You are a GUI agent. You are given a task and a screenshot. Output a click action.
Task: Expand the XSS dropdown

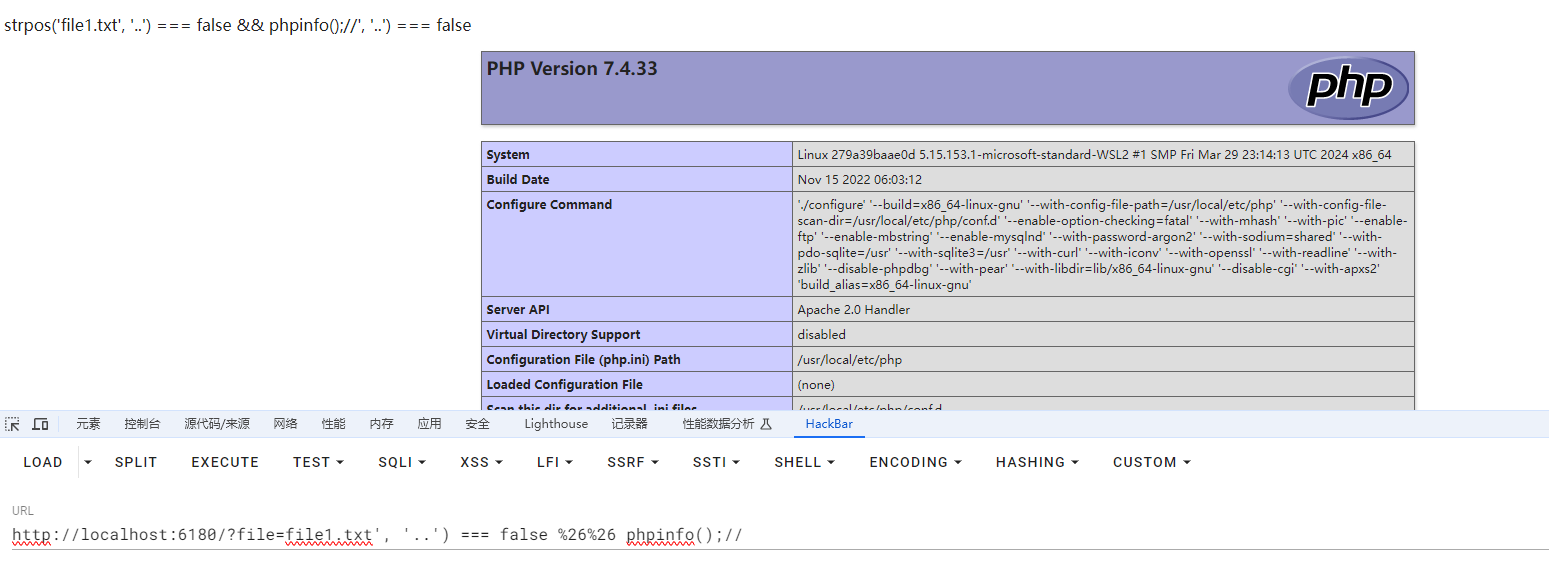tap(481, 462)
